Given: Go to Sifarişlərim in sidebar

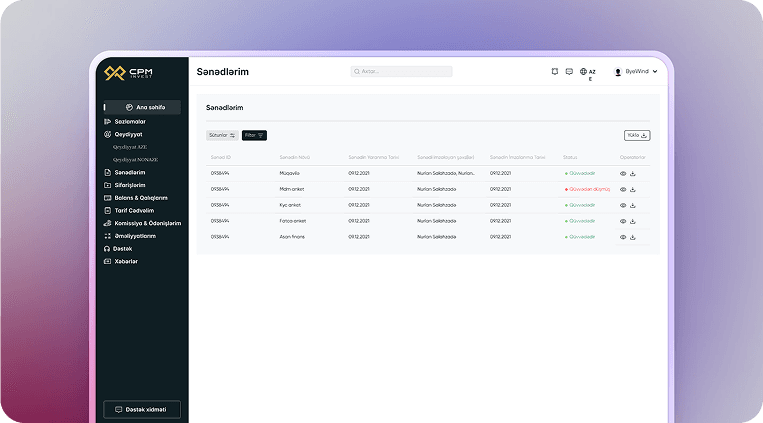Looking at the screenshot, I should 129,185.
